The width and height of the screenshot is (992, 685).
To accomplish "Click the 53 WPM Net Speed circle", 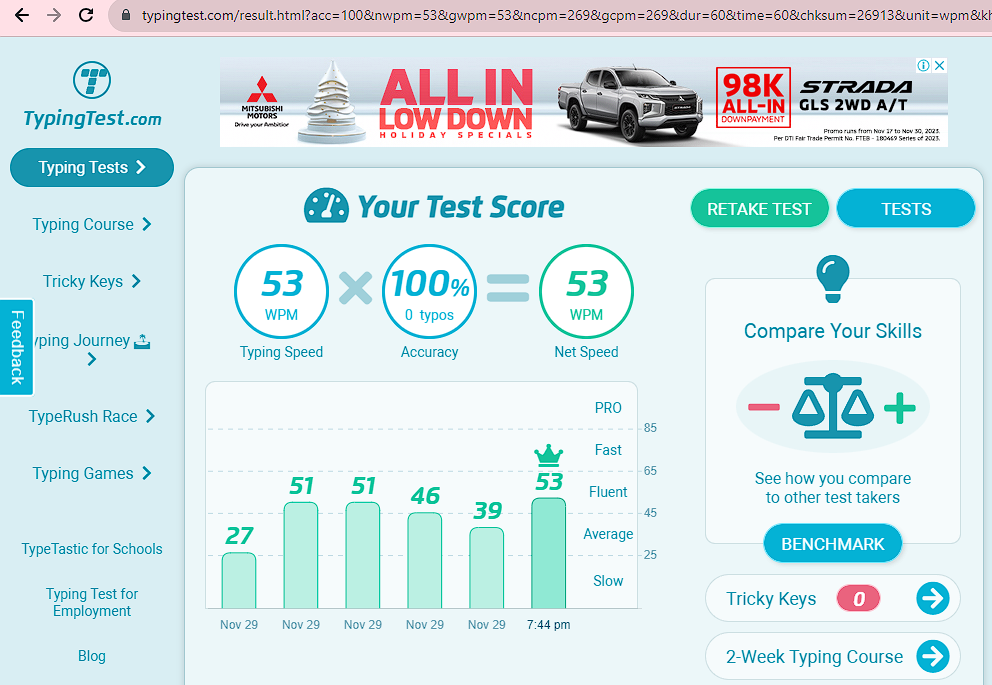I will tap(586, 292).
